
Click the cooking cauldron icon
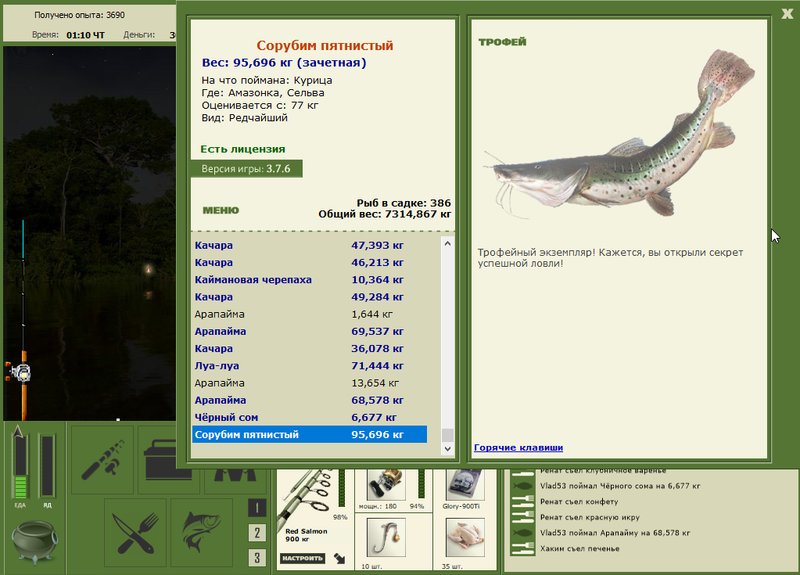point(34,541)
